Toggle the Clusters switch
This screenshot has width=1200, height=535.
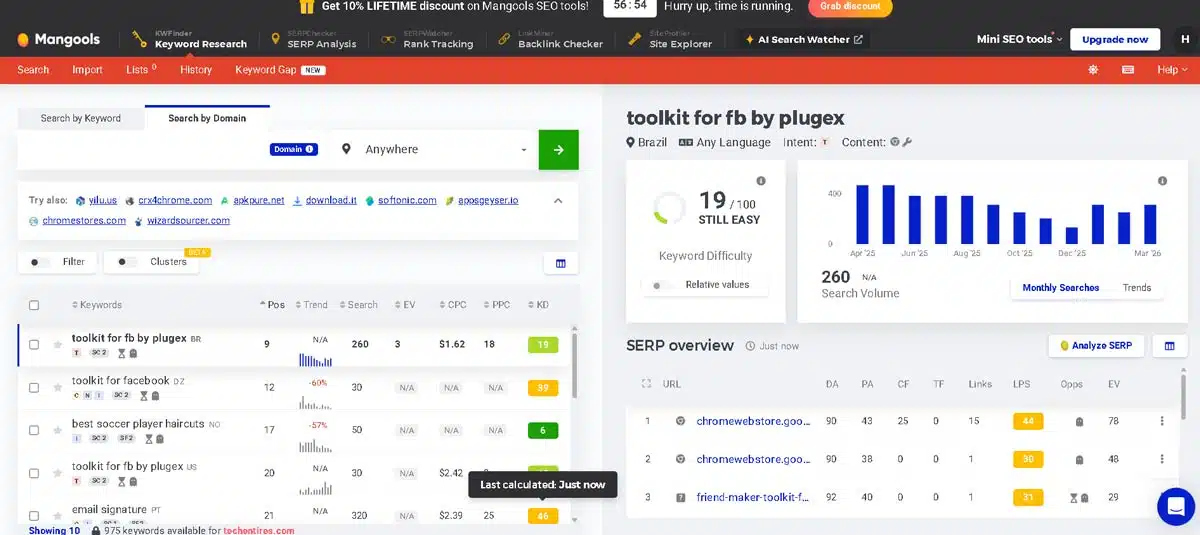[127, 262]
